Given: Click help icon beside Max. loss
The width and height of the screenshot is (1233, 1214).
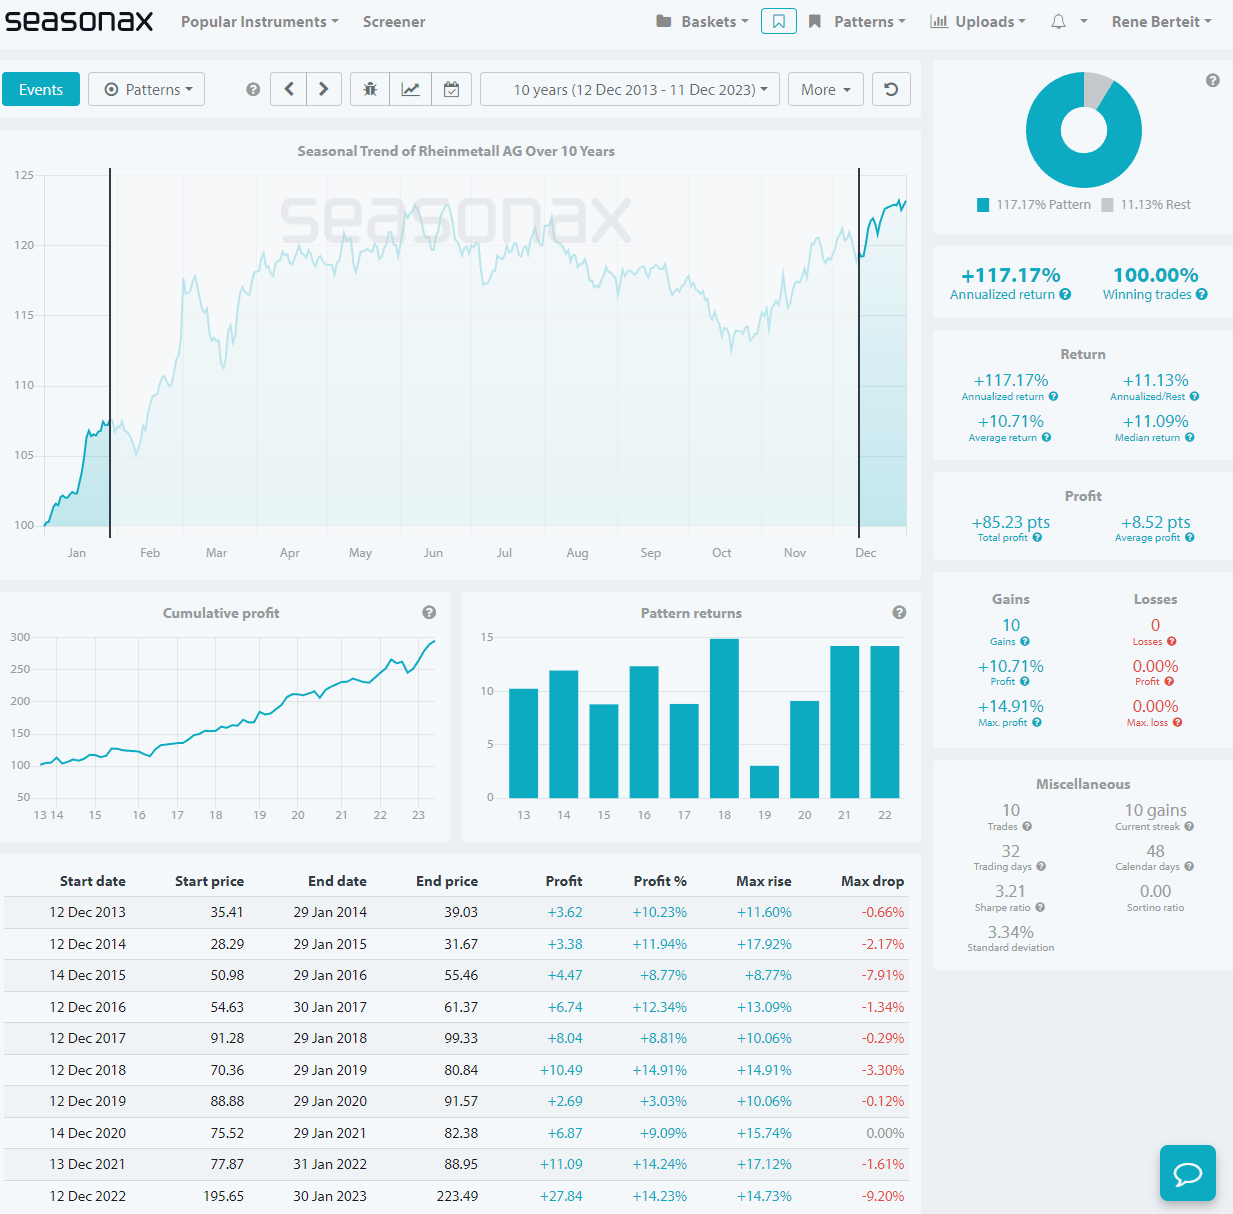Looking at the screenshot, I should click(x=1178, y=722).
